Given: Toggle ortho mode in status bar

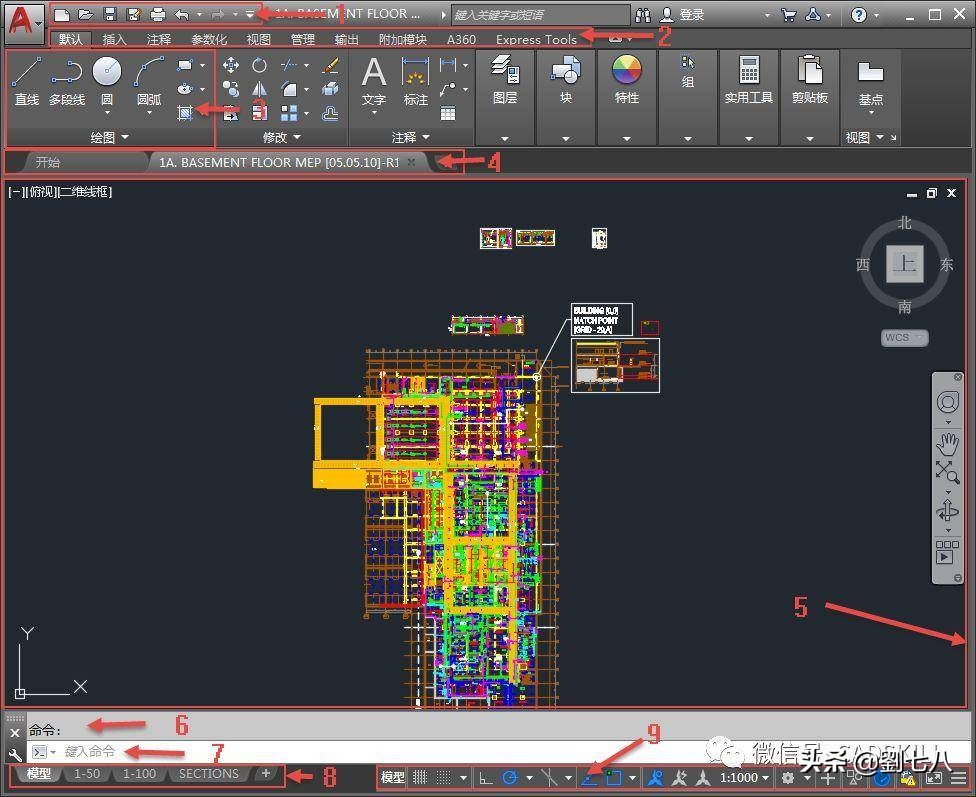Looking at the screenshot, I should point(484,777).
